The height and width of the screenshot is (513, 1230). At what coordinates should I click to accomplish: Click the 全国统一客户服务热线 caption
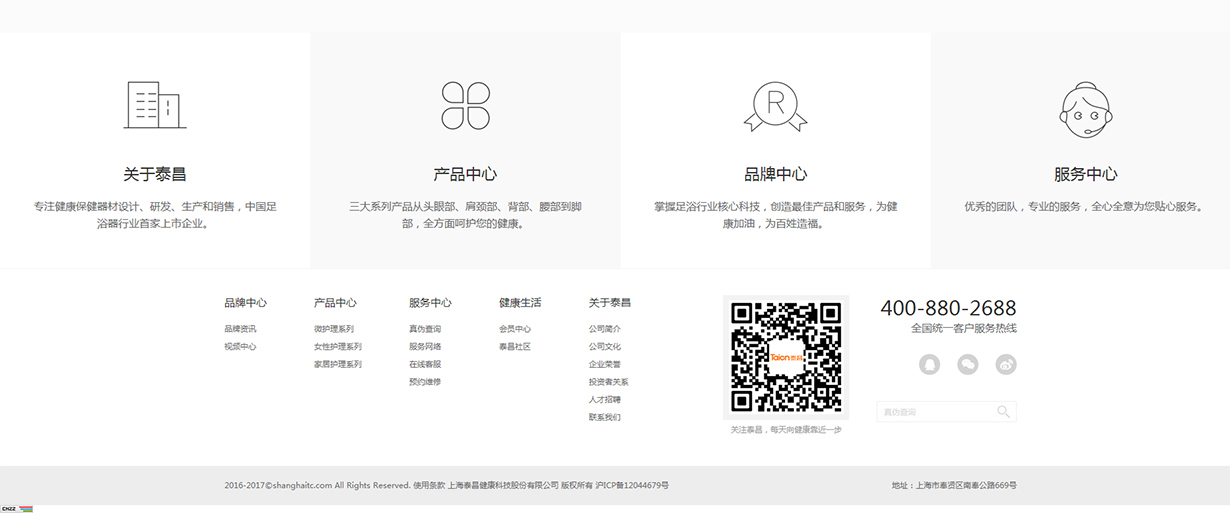pyautogui.click(x=964, y=328)
